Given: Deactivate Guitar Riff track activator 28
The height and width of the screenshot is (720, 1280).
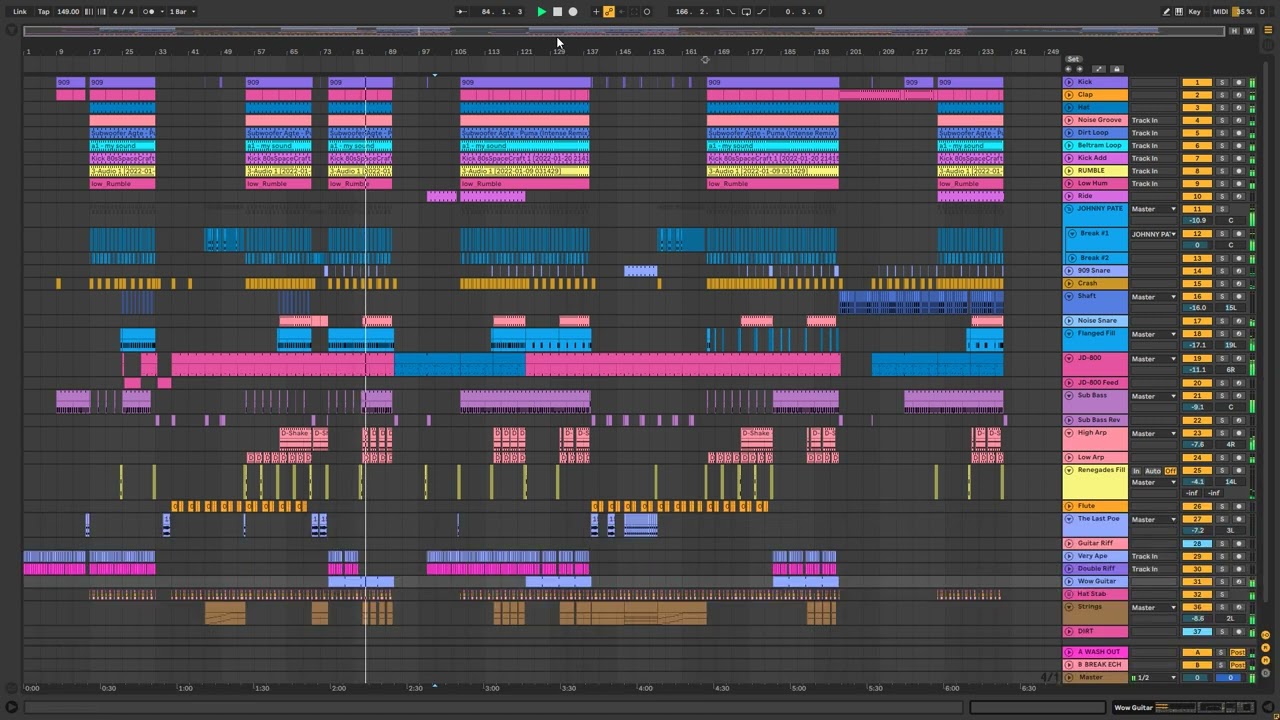Looking at the screenshot, I should (1197, 544).
